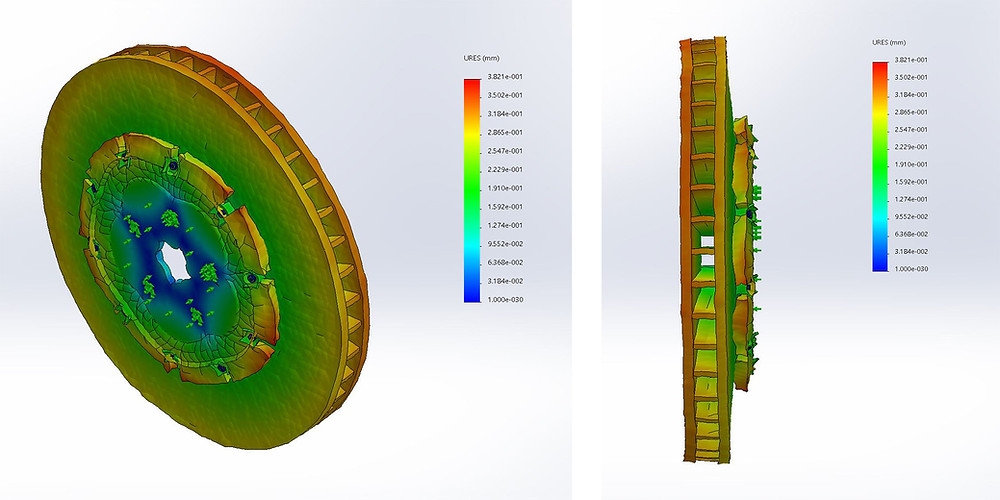
Task: Click 1.000e-030 minimum in isometric view legend
Action: (507, 300)
